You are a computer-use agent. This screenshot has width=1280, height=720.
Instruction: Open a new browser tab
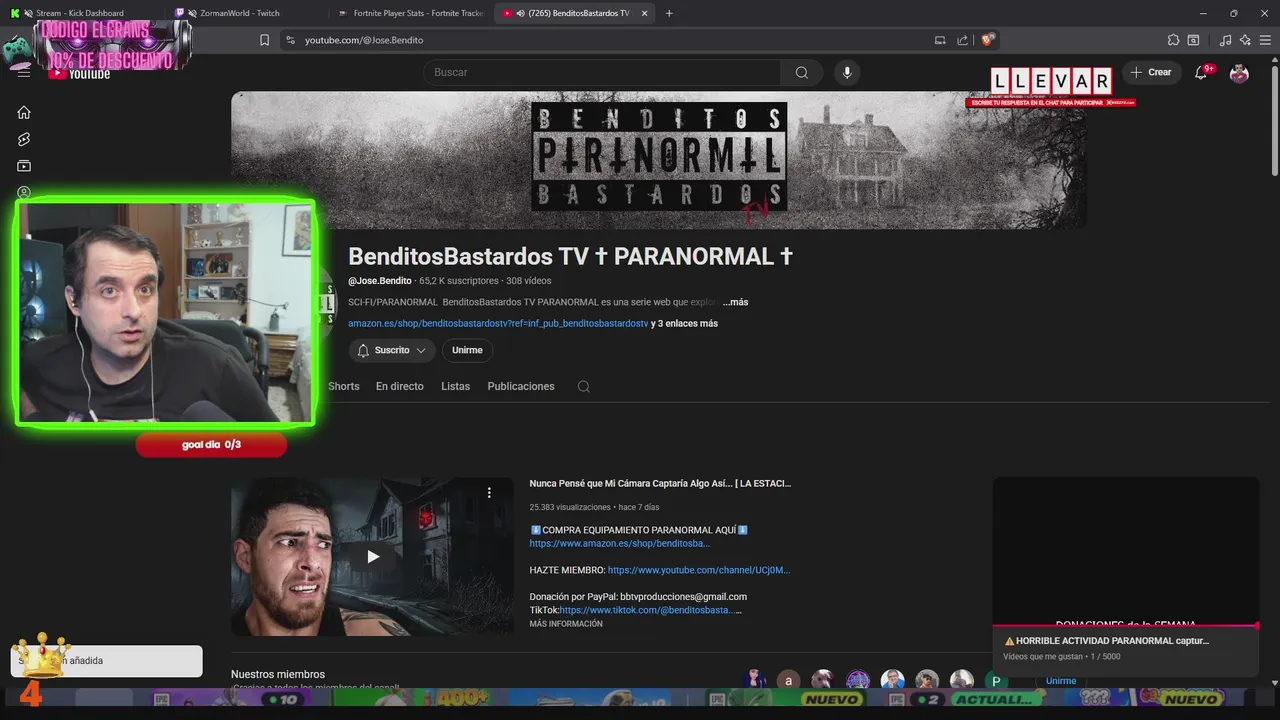669,13
